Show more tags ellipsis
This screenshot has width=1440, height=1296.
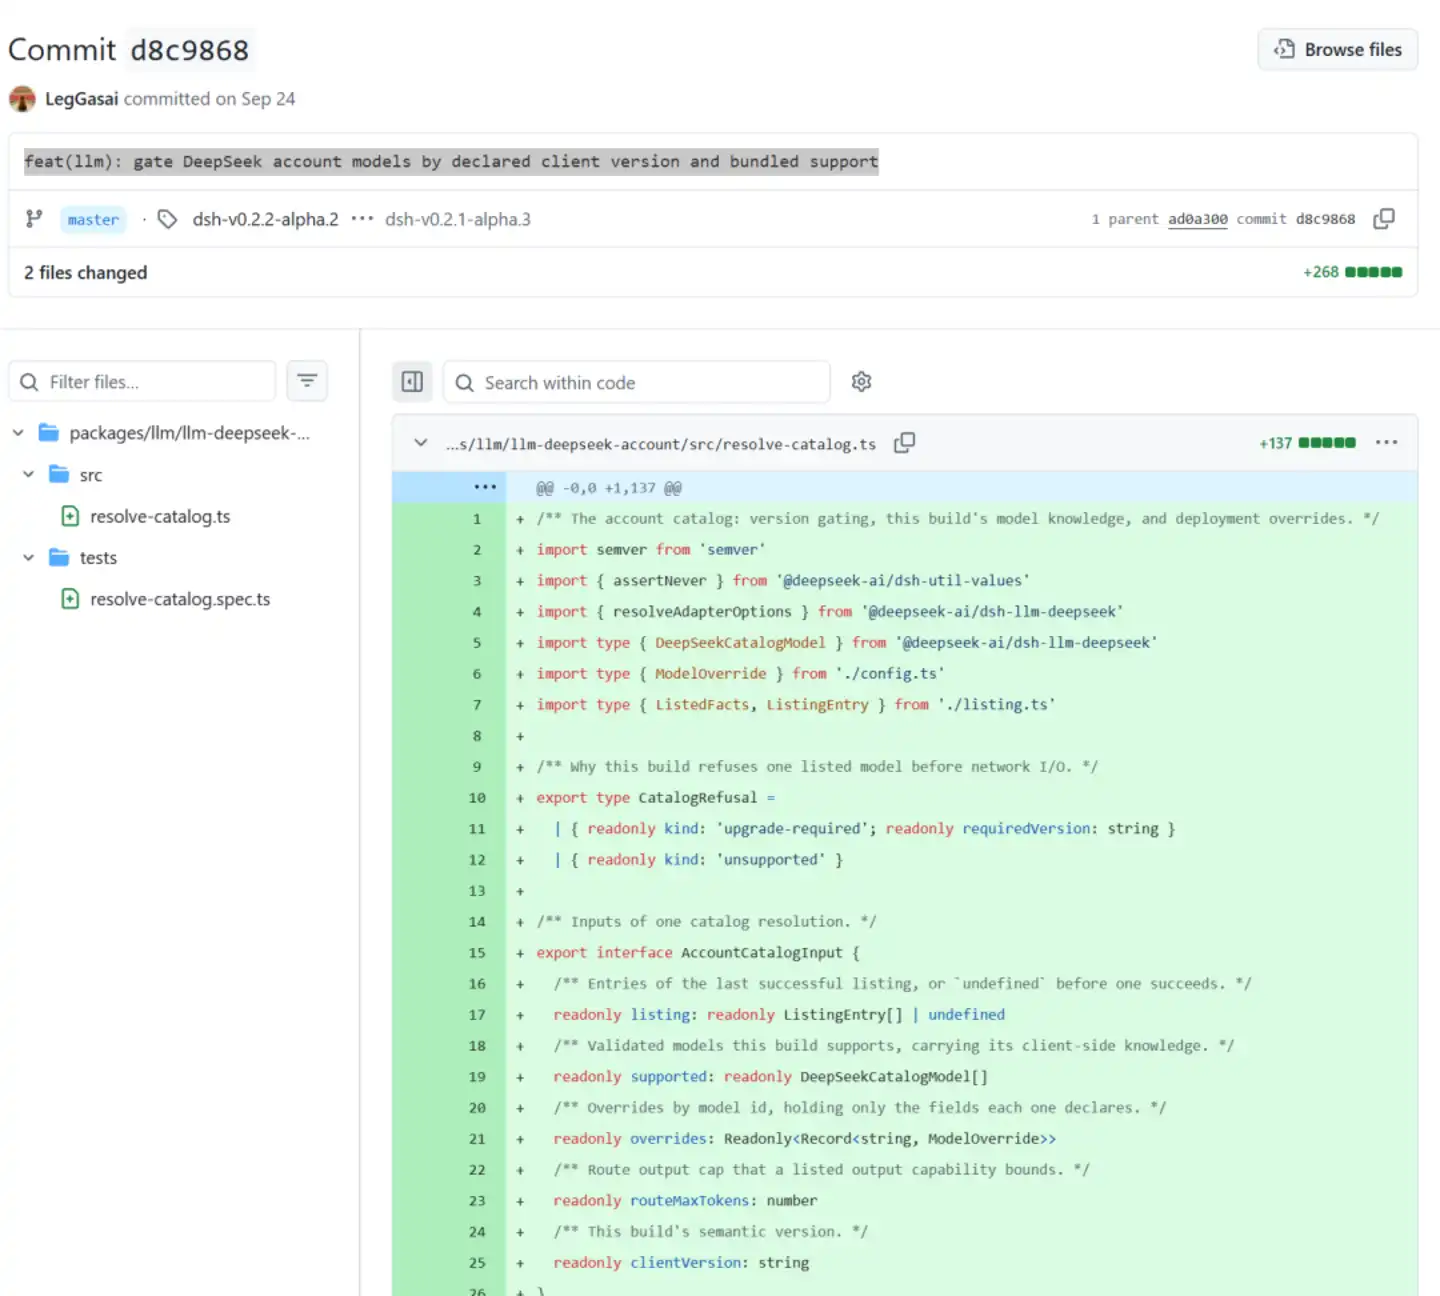pos(362,219)
